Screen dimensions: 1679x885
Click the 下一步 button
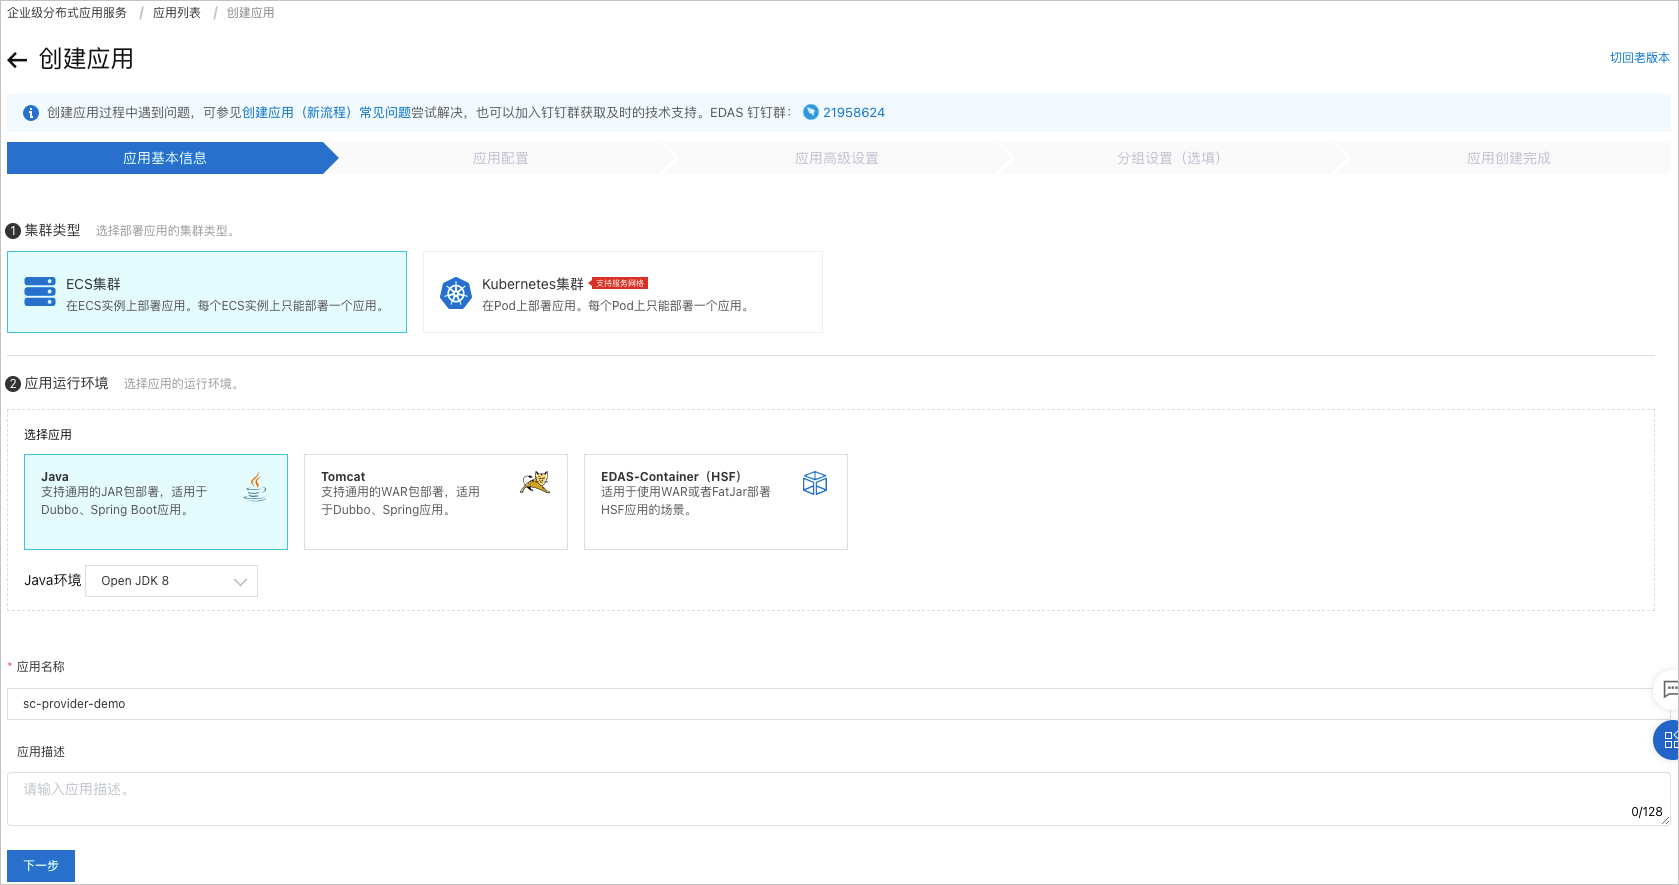(41, 866)
